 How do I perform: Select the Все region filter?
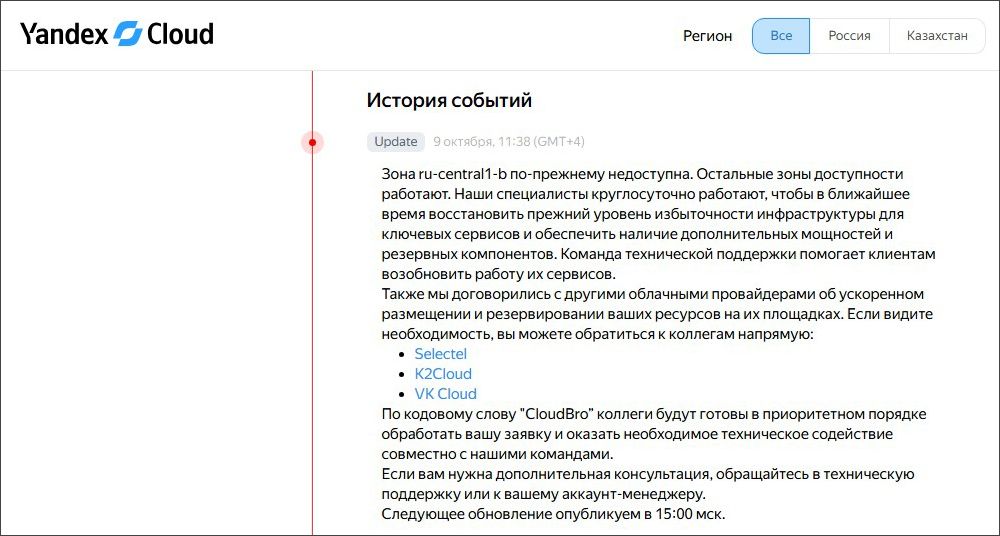pyautogui.click(x=781, y=36)
